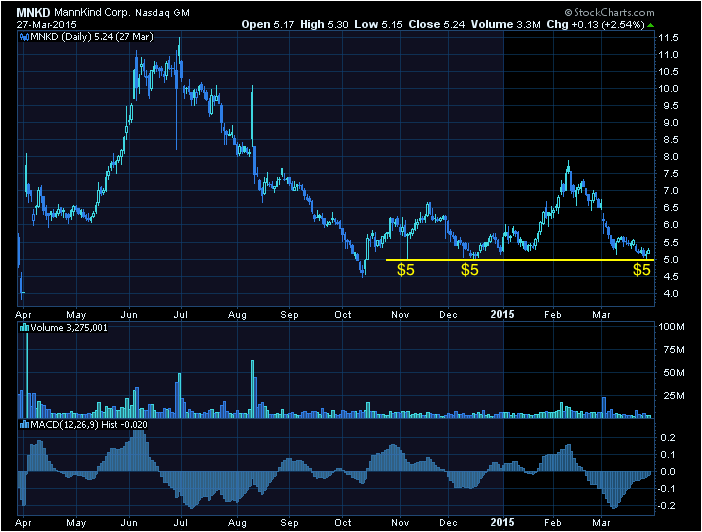Viewport: 702px width, 532px height.
Task: Click the MACD(12,26,9) Hist -0.020 legend
Action: coord(89,425)
